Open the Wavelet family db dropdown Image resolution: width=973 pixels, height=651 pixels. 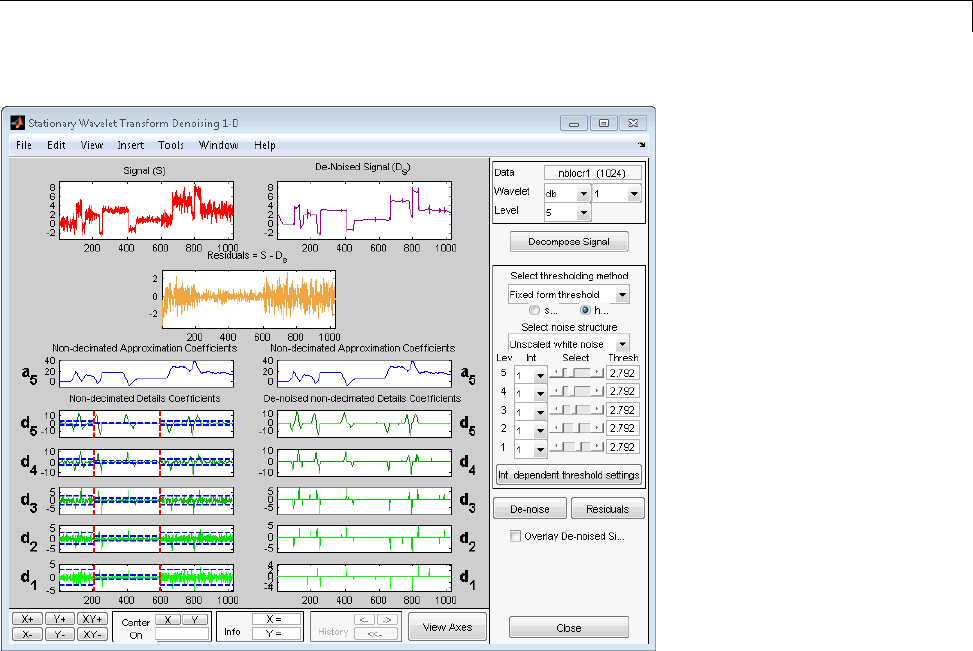tap(566, 193)
